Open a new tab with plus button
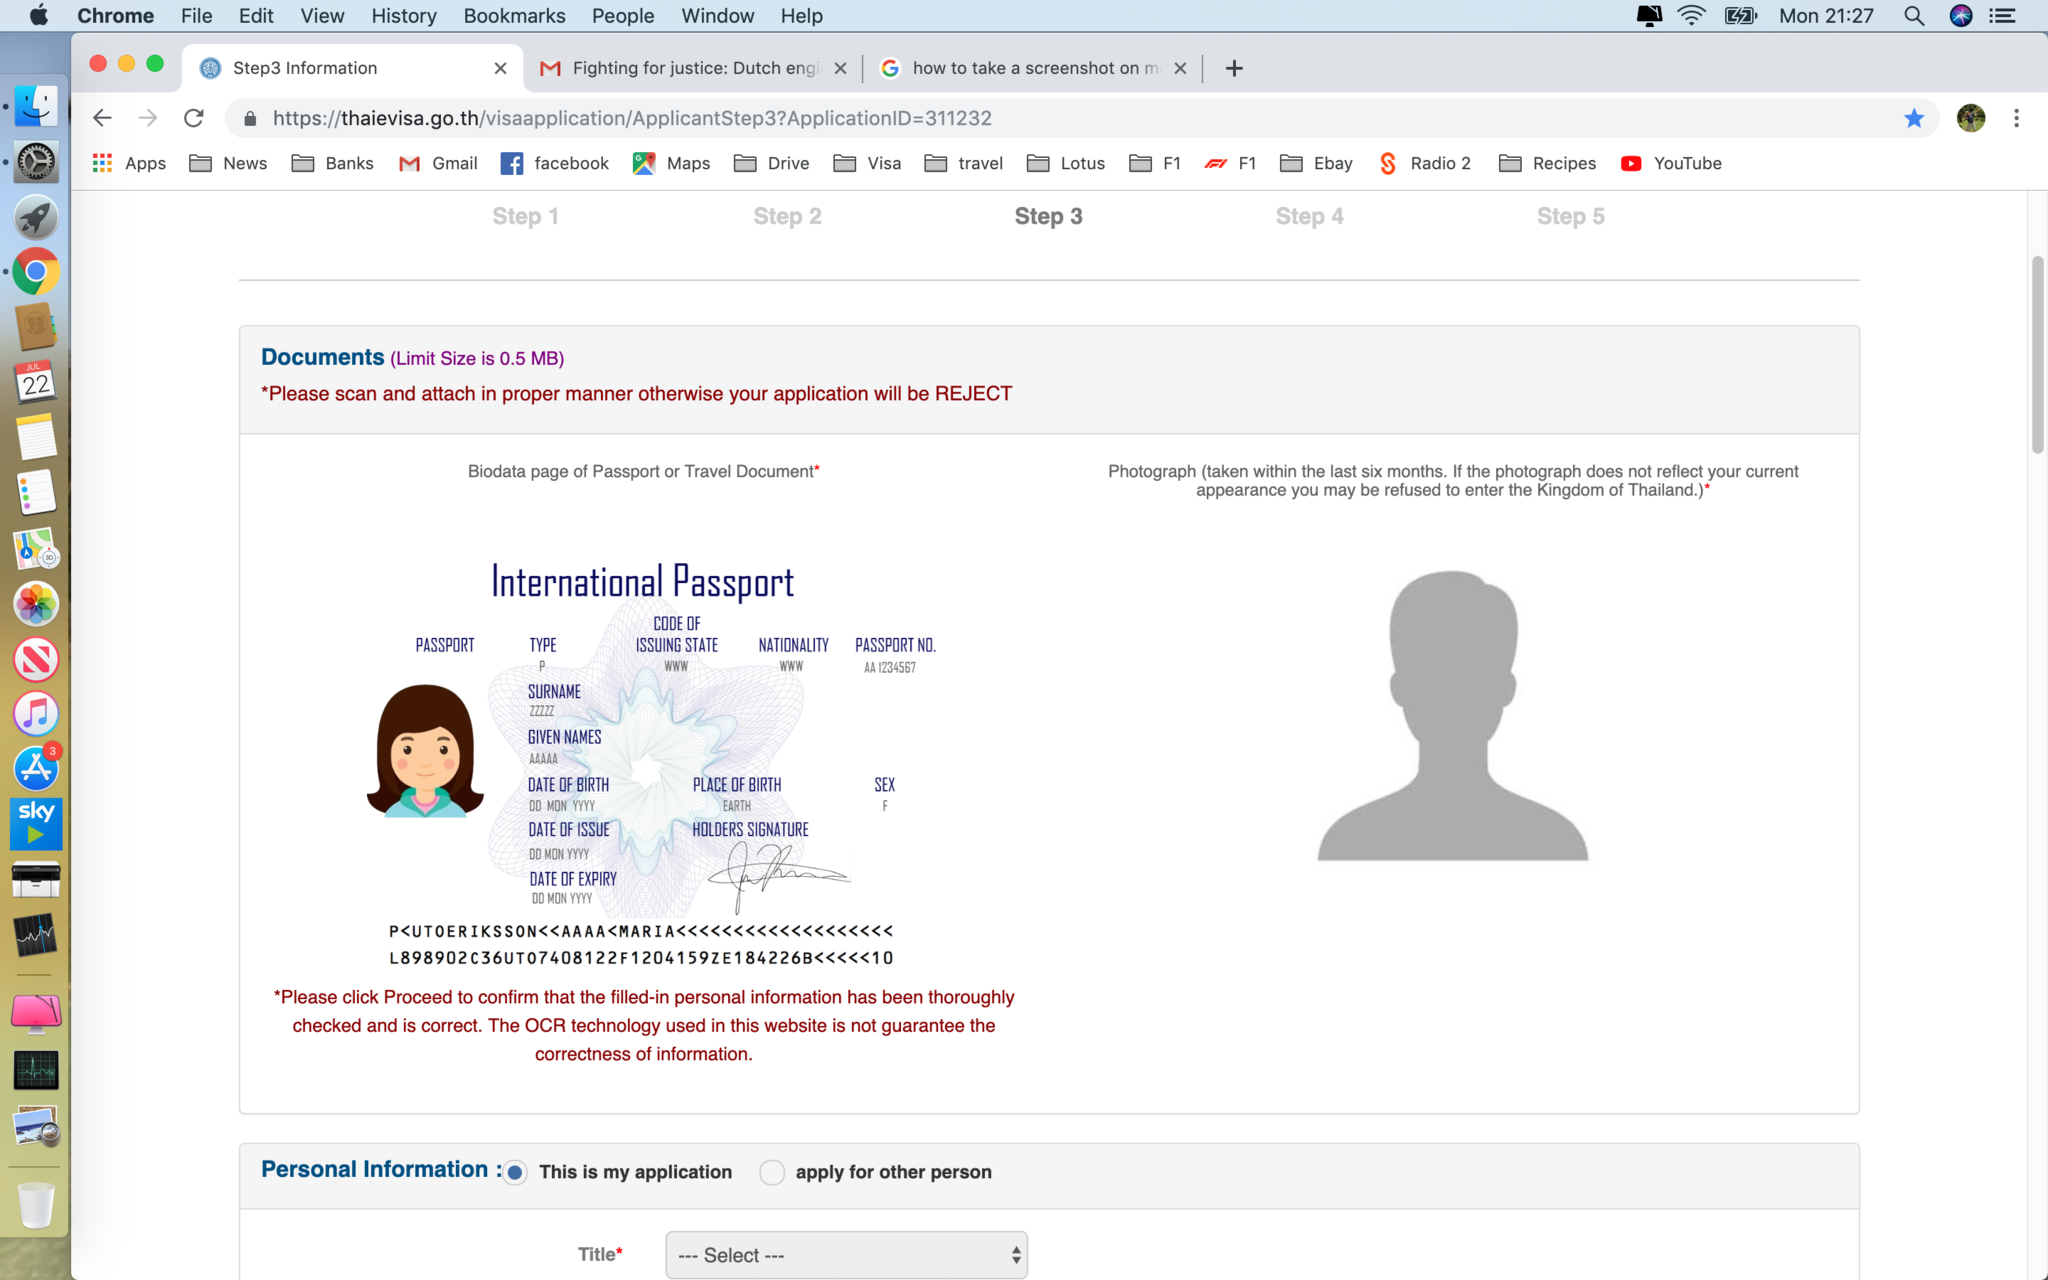The image size is (2048, 1280). (x=1234, y=68)
